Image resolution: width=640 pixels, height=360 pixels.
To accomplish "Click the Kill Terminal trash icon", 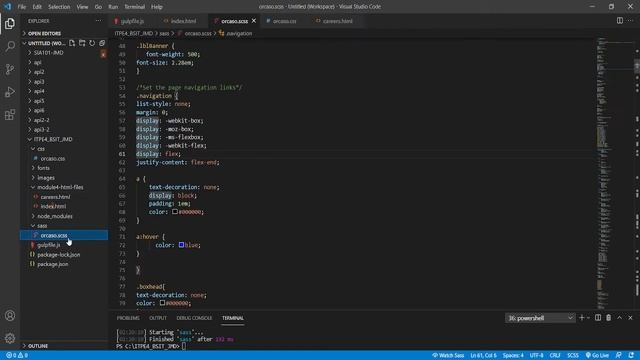I will click(609, 318).
